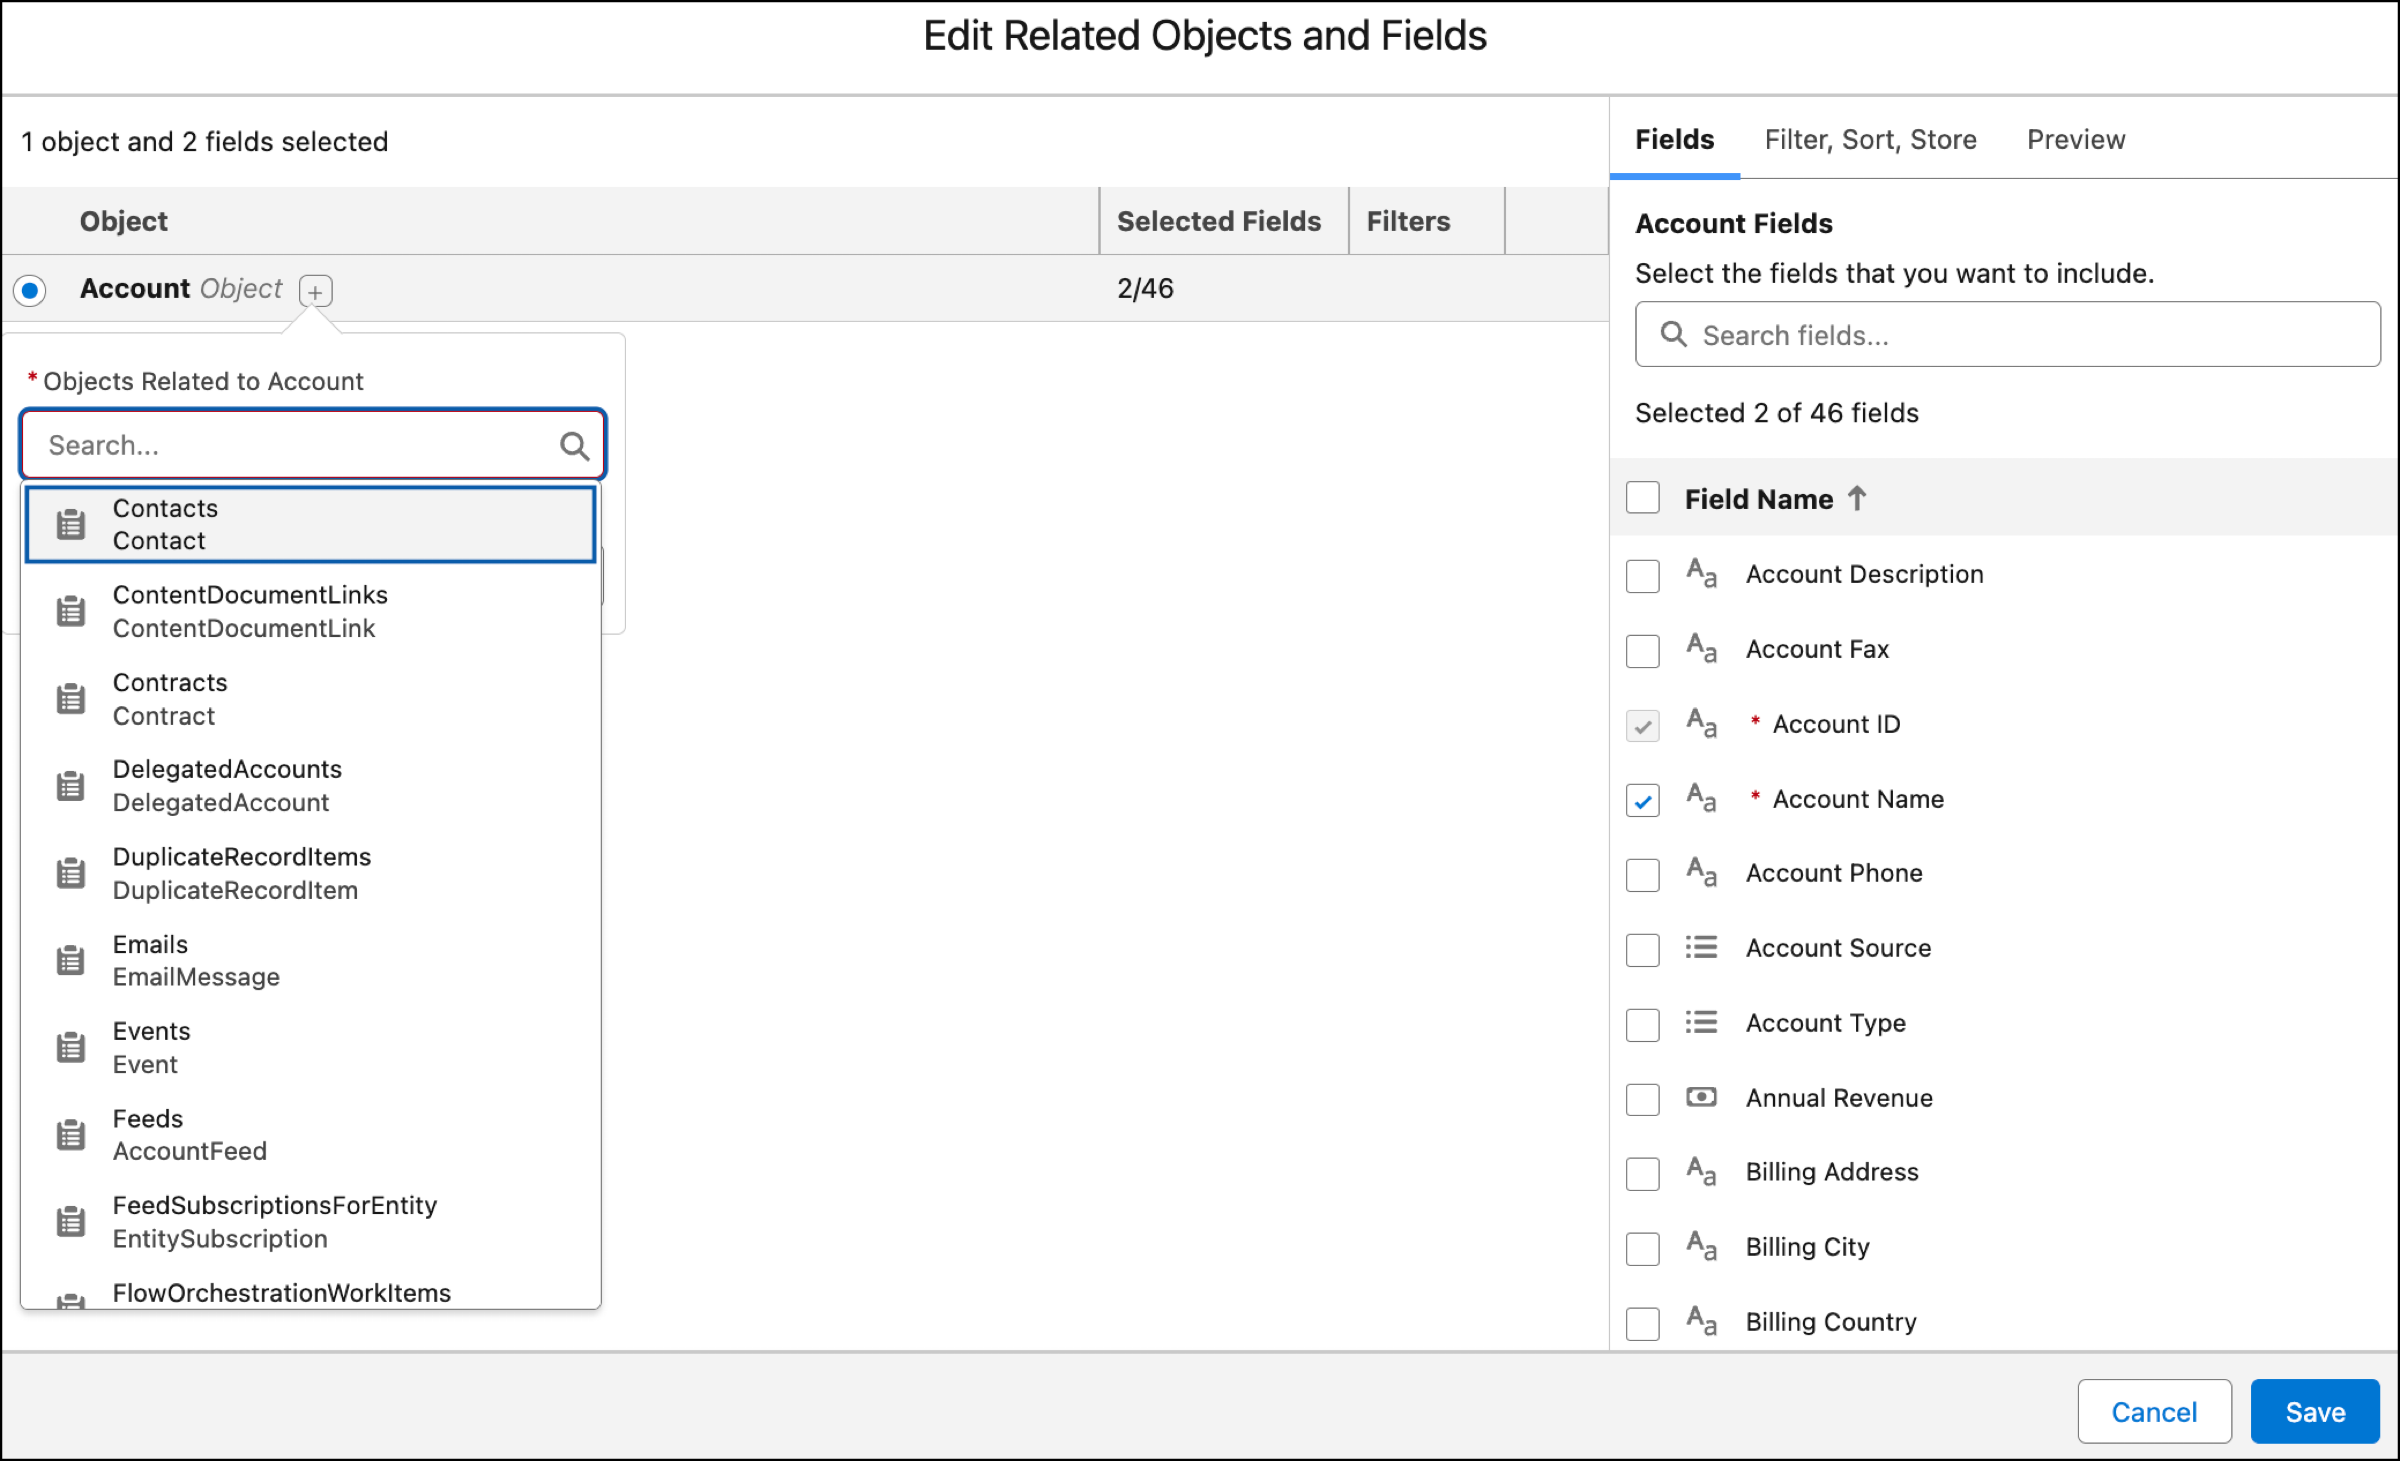Check the Annual Revenue checkbox
The width and height of the screenshot is (2400, 1461).
[x=1643, y=1100]
